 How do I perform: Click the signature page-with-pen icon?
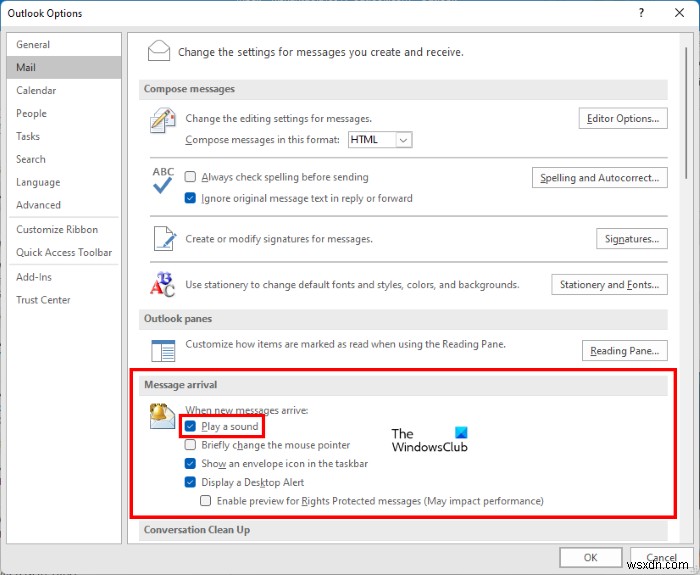point(164,238)
